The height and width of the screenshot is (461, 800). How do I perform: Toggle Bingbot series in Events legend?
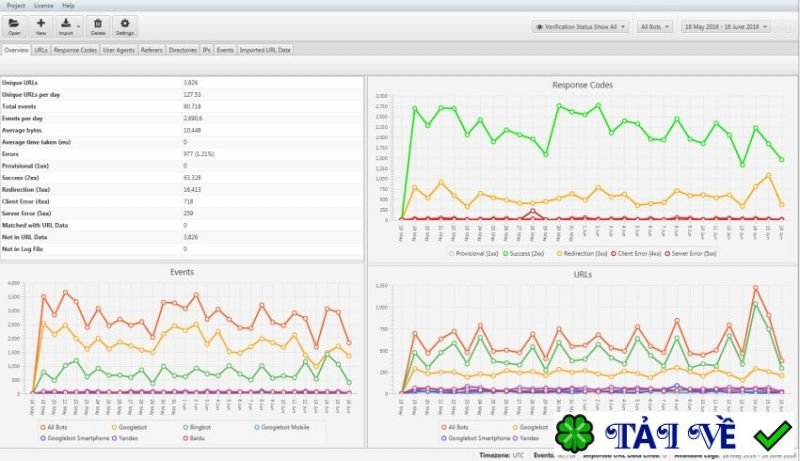tap(197, 427)
